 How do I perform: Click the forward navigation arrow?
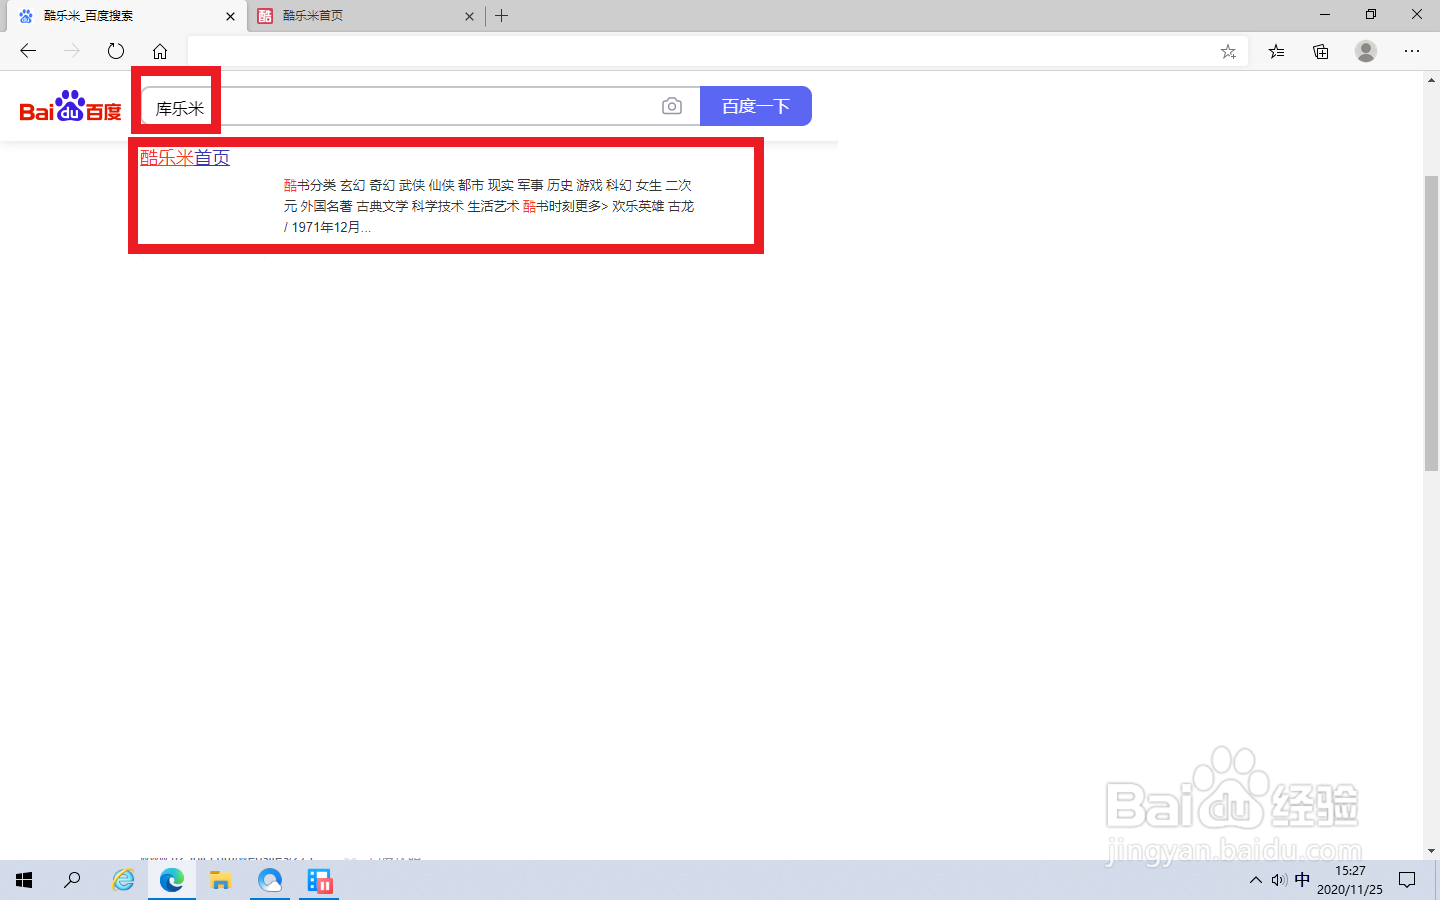coord(72,51)
